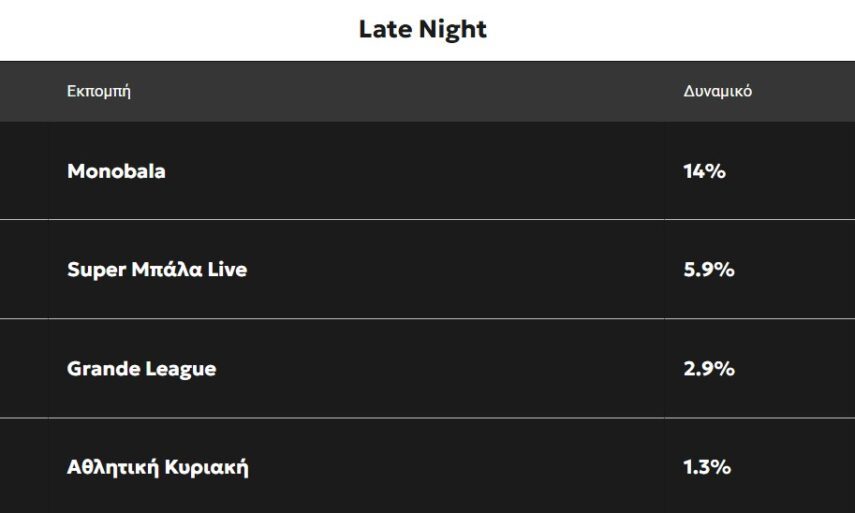The image size is (855, 513).
Task: Open the 'Αθλητική Κυριακή' entry
Action: point(157,467)
